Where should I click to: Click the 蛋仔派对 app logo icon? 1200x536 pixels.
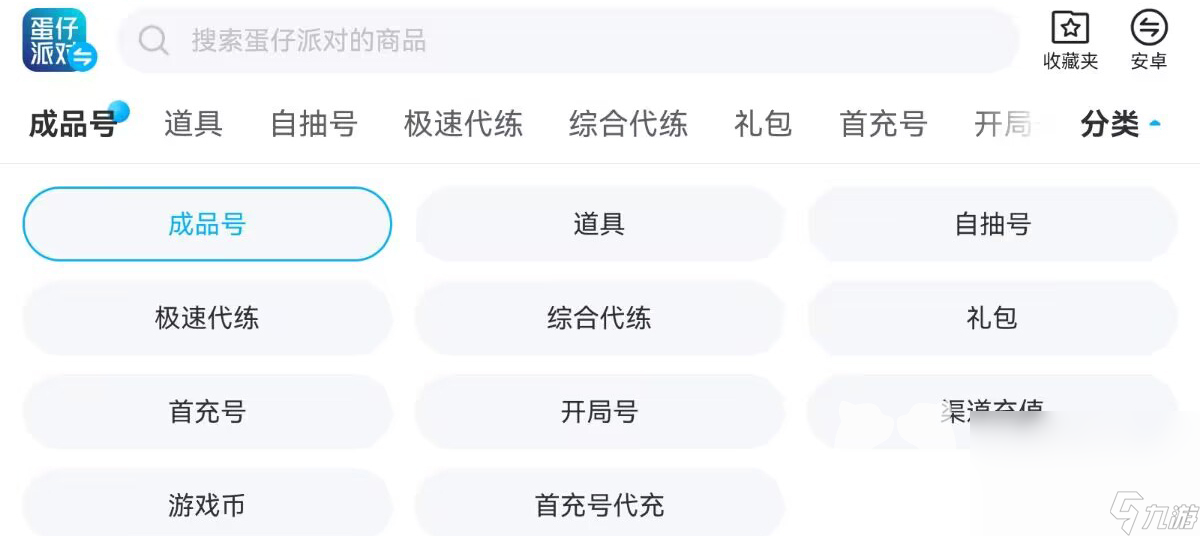pyautogui.click(x=59, y=40)
